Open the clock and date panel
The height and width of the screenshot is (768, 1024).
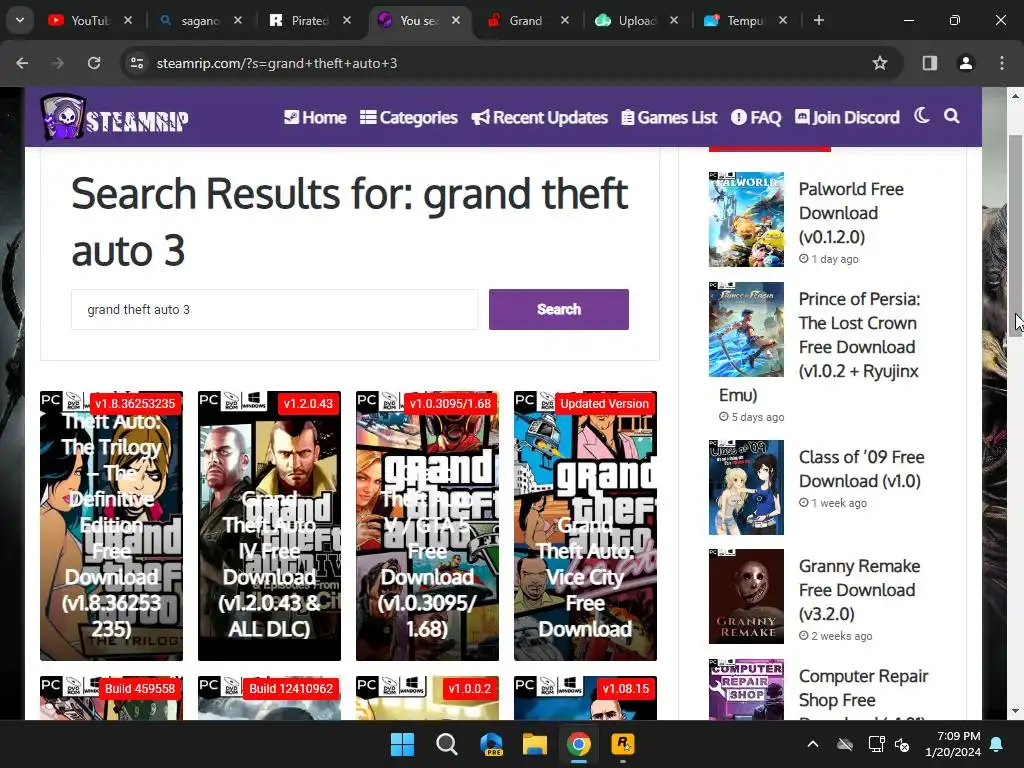(953, 744)
